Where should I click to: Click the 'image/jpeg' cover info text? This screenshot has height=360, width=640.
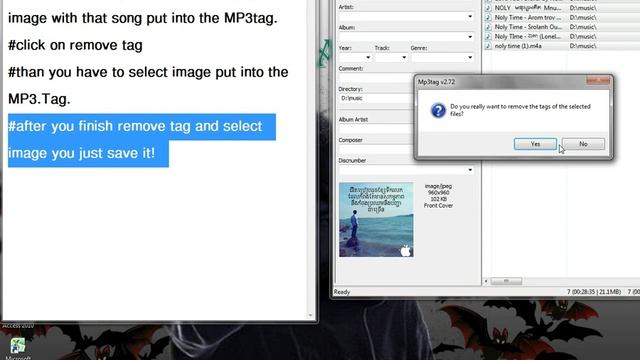click(x=438, y=186)
